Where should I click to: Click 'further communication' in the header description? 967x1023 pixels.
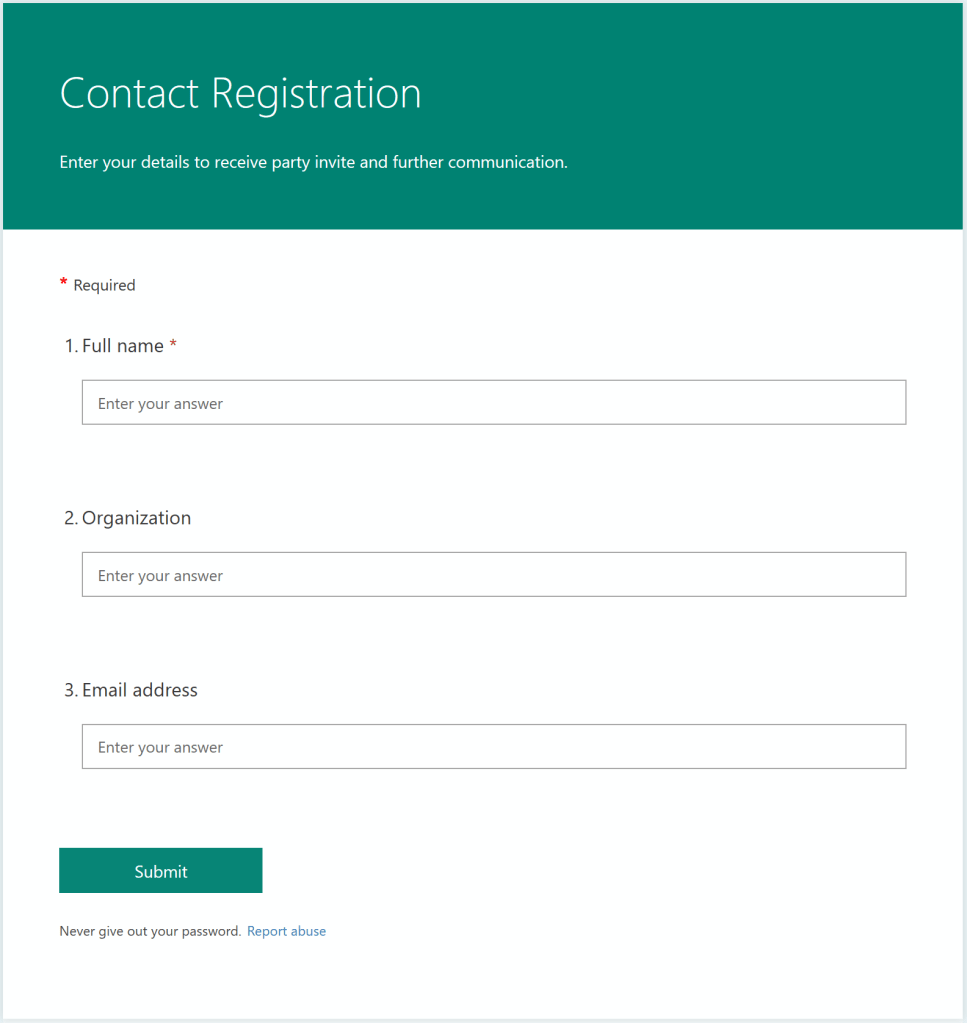click(479, 162)
